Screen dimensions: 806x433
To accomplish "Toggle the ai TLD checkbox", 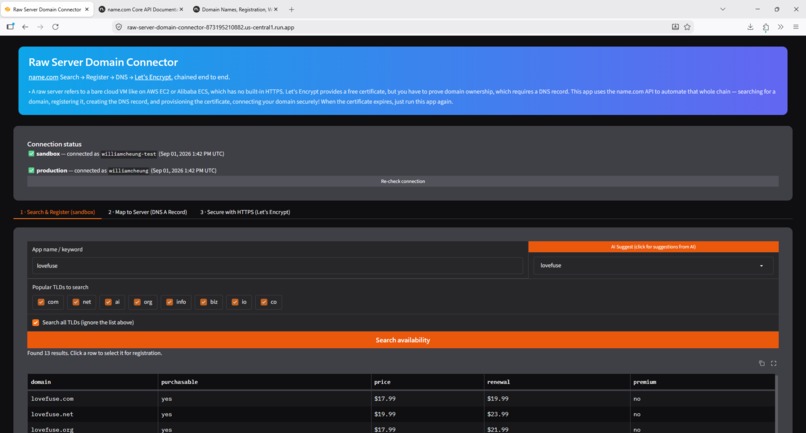I will [x=108, y=302].
